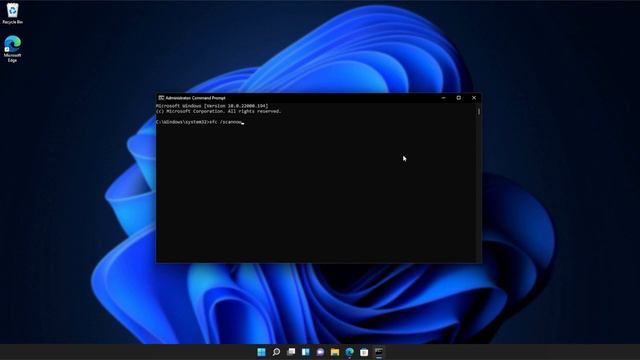Open Task View on the taskbar
Image resolution: width=640 pixels, height=360 pixels.
click(291, 352)
